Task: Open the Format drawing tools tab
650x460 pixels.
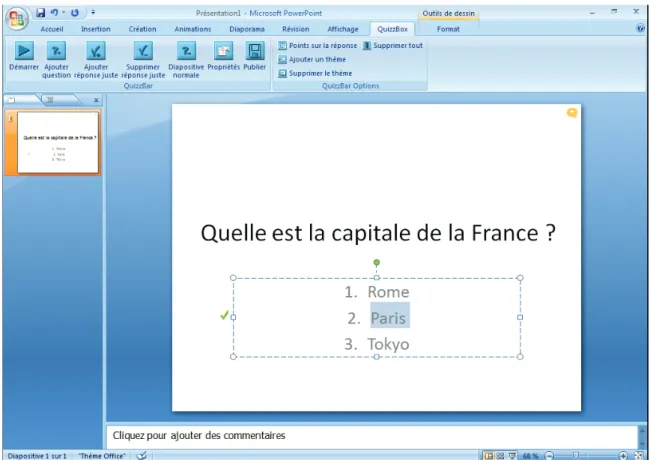Action: [448, 29]
